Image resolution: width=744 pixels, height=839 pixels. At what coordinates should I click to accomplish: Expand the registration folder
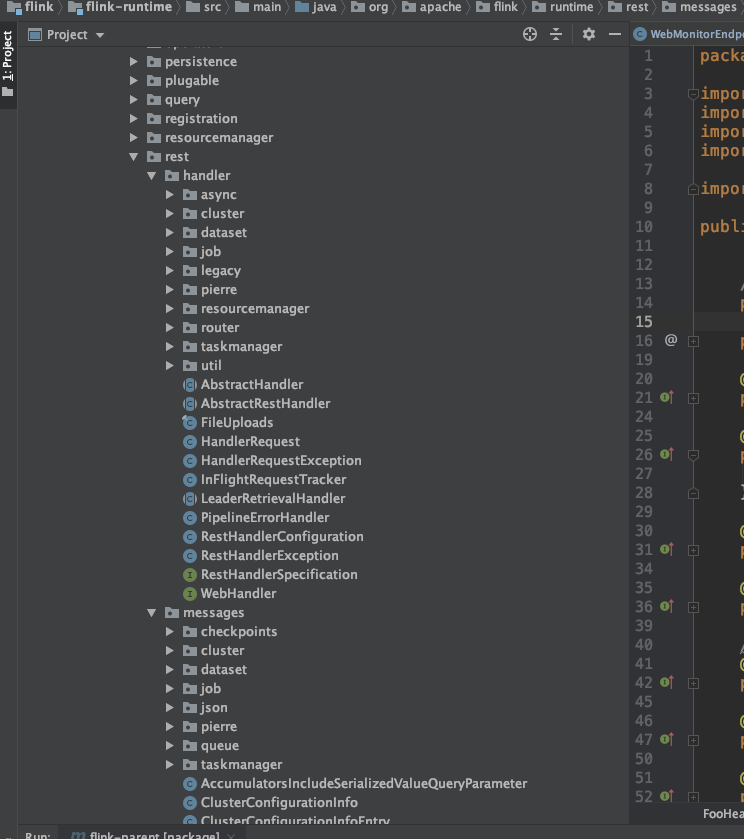134,119
